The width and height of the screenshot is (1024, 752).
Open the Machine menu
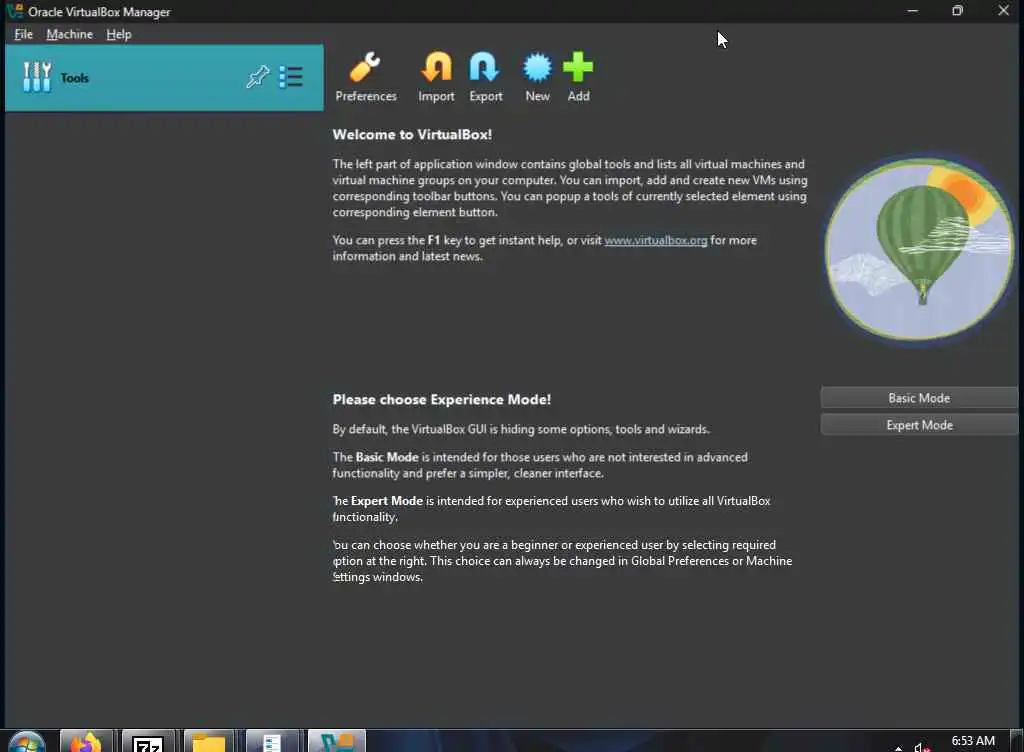pos(69,34)
